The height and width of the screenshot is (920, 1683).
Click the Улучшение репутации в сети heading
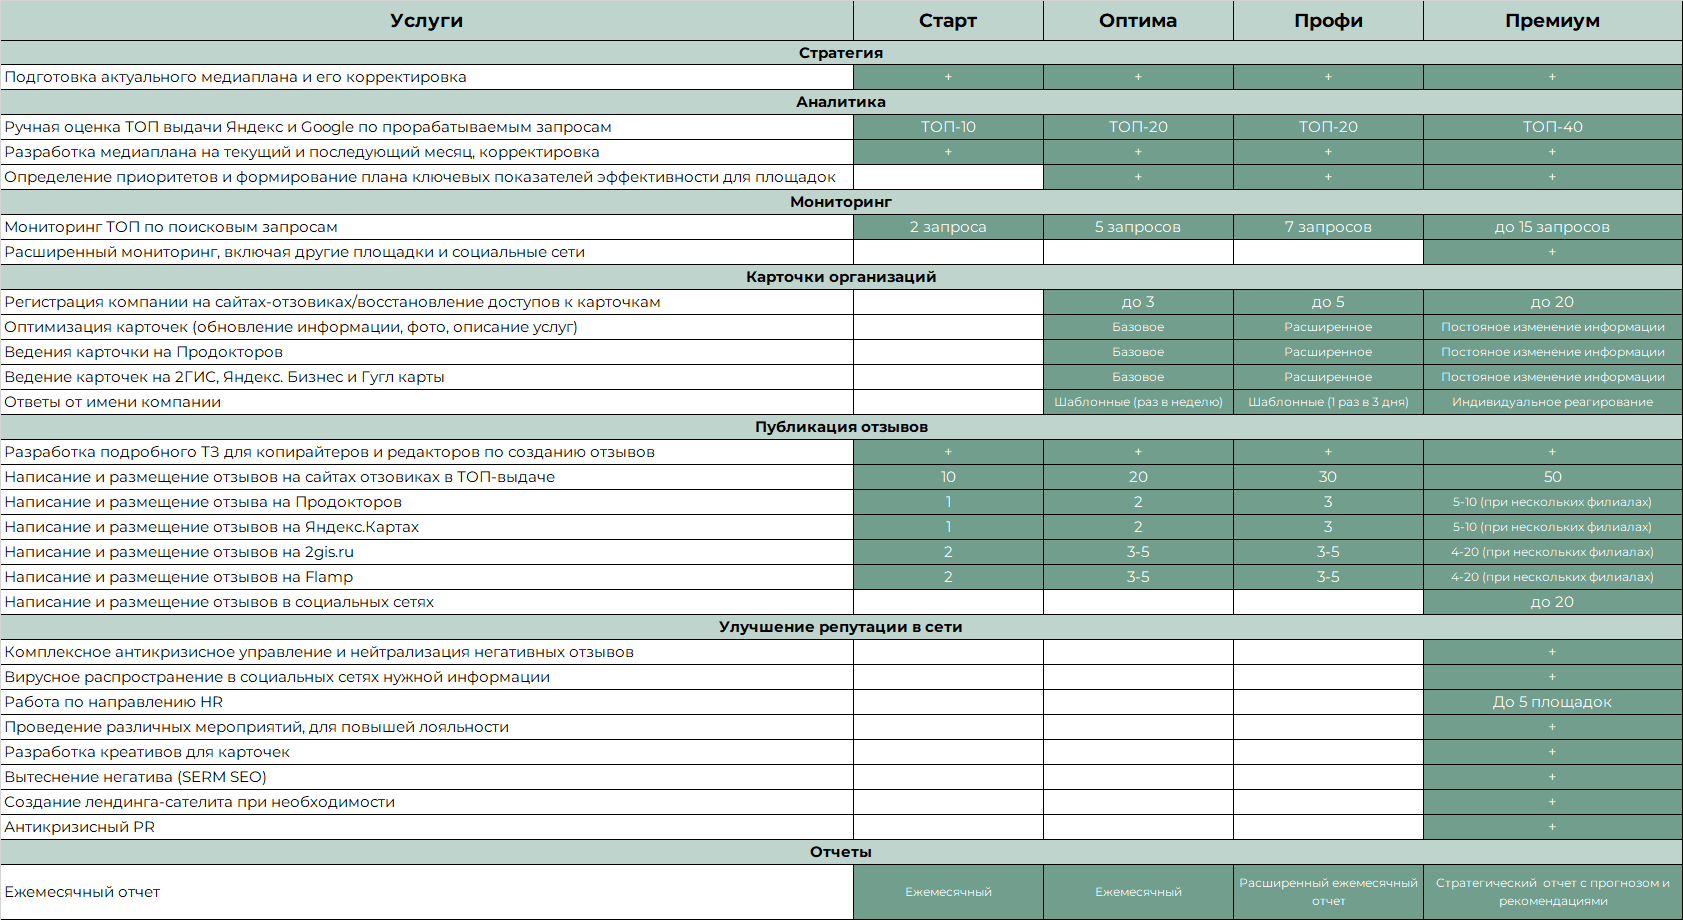pyautogui.click(x=840, y=627)
